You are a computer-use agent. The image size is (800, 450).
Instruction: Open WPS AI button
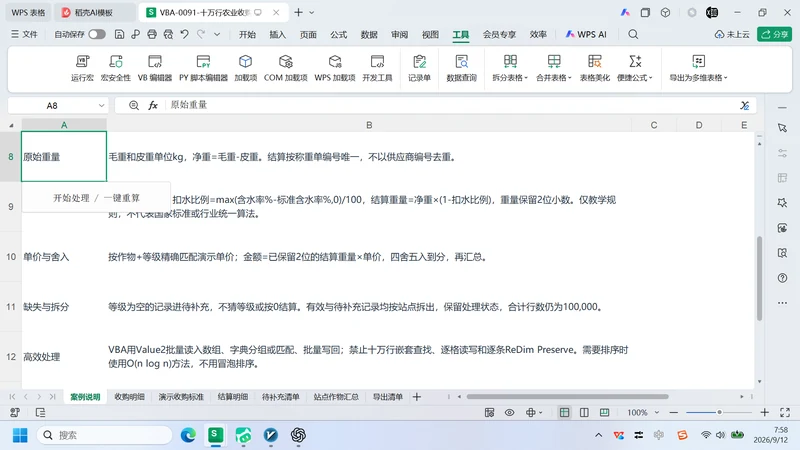(x=586, y=34)
